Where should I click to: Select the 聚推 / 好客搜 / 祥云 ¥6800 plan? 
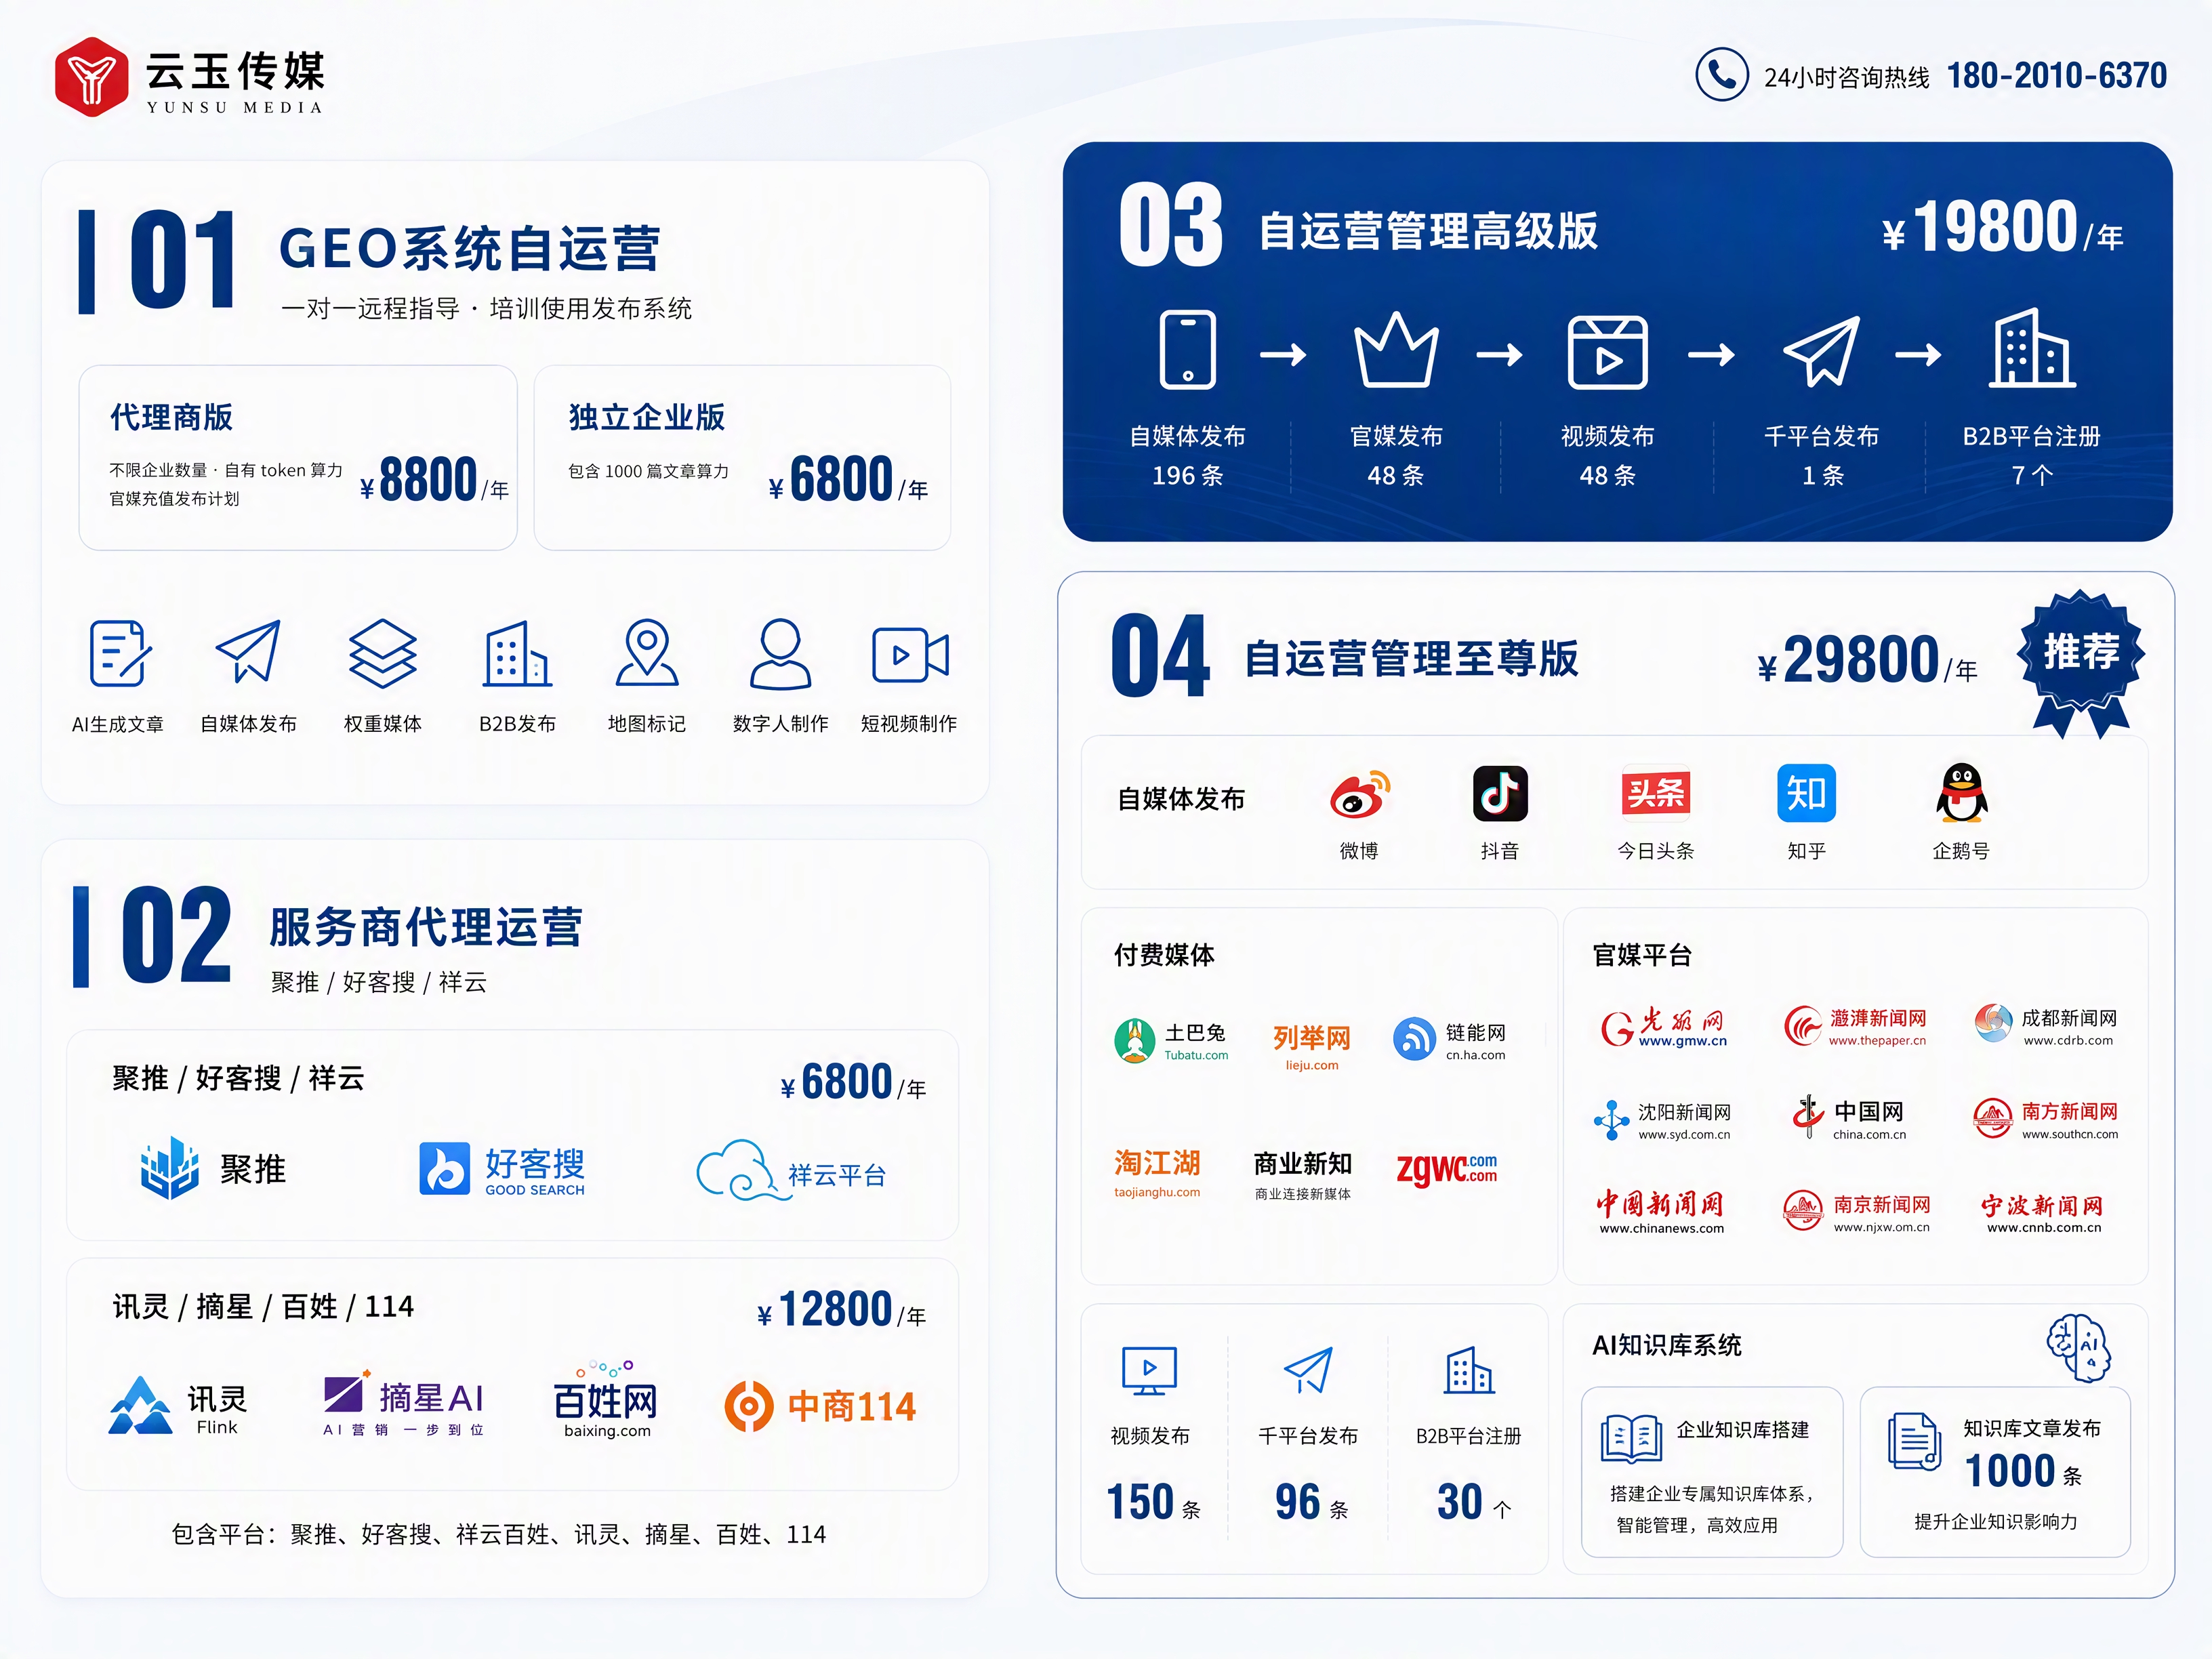[x=512, y=1135]
